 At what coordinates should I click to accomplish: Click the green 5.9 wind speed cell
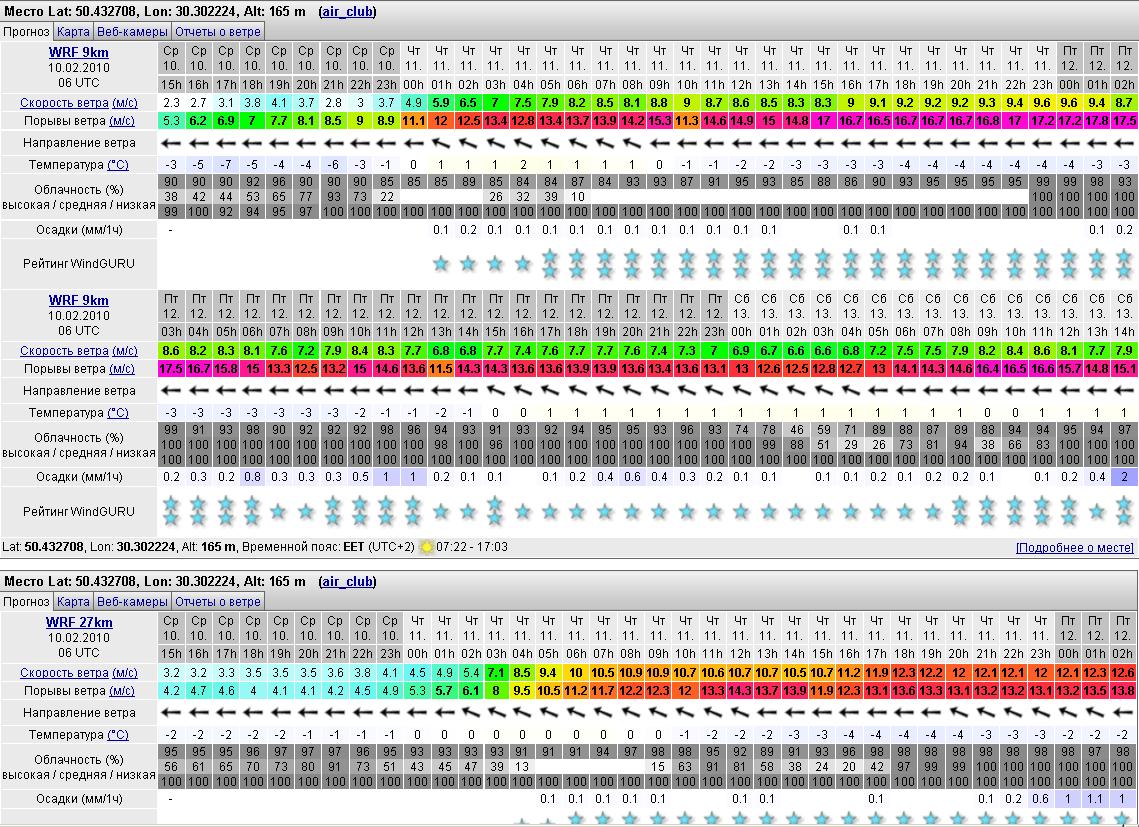coord(441,102)
